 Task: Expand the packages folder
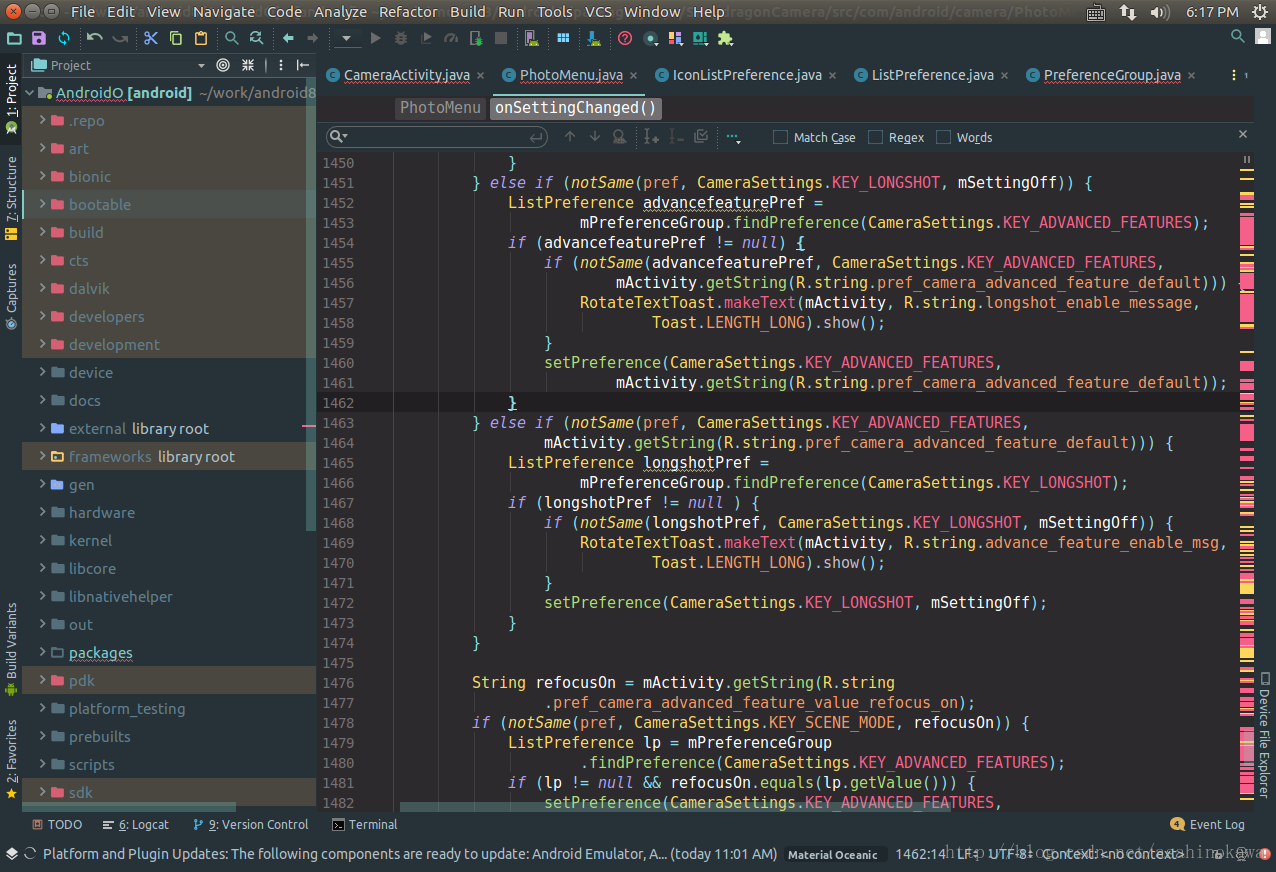(41, 652)
